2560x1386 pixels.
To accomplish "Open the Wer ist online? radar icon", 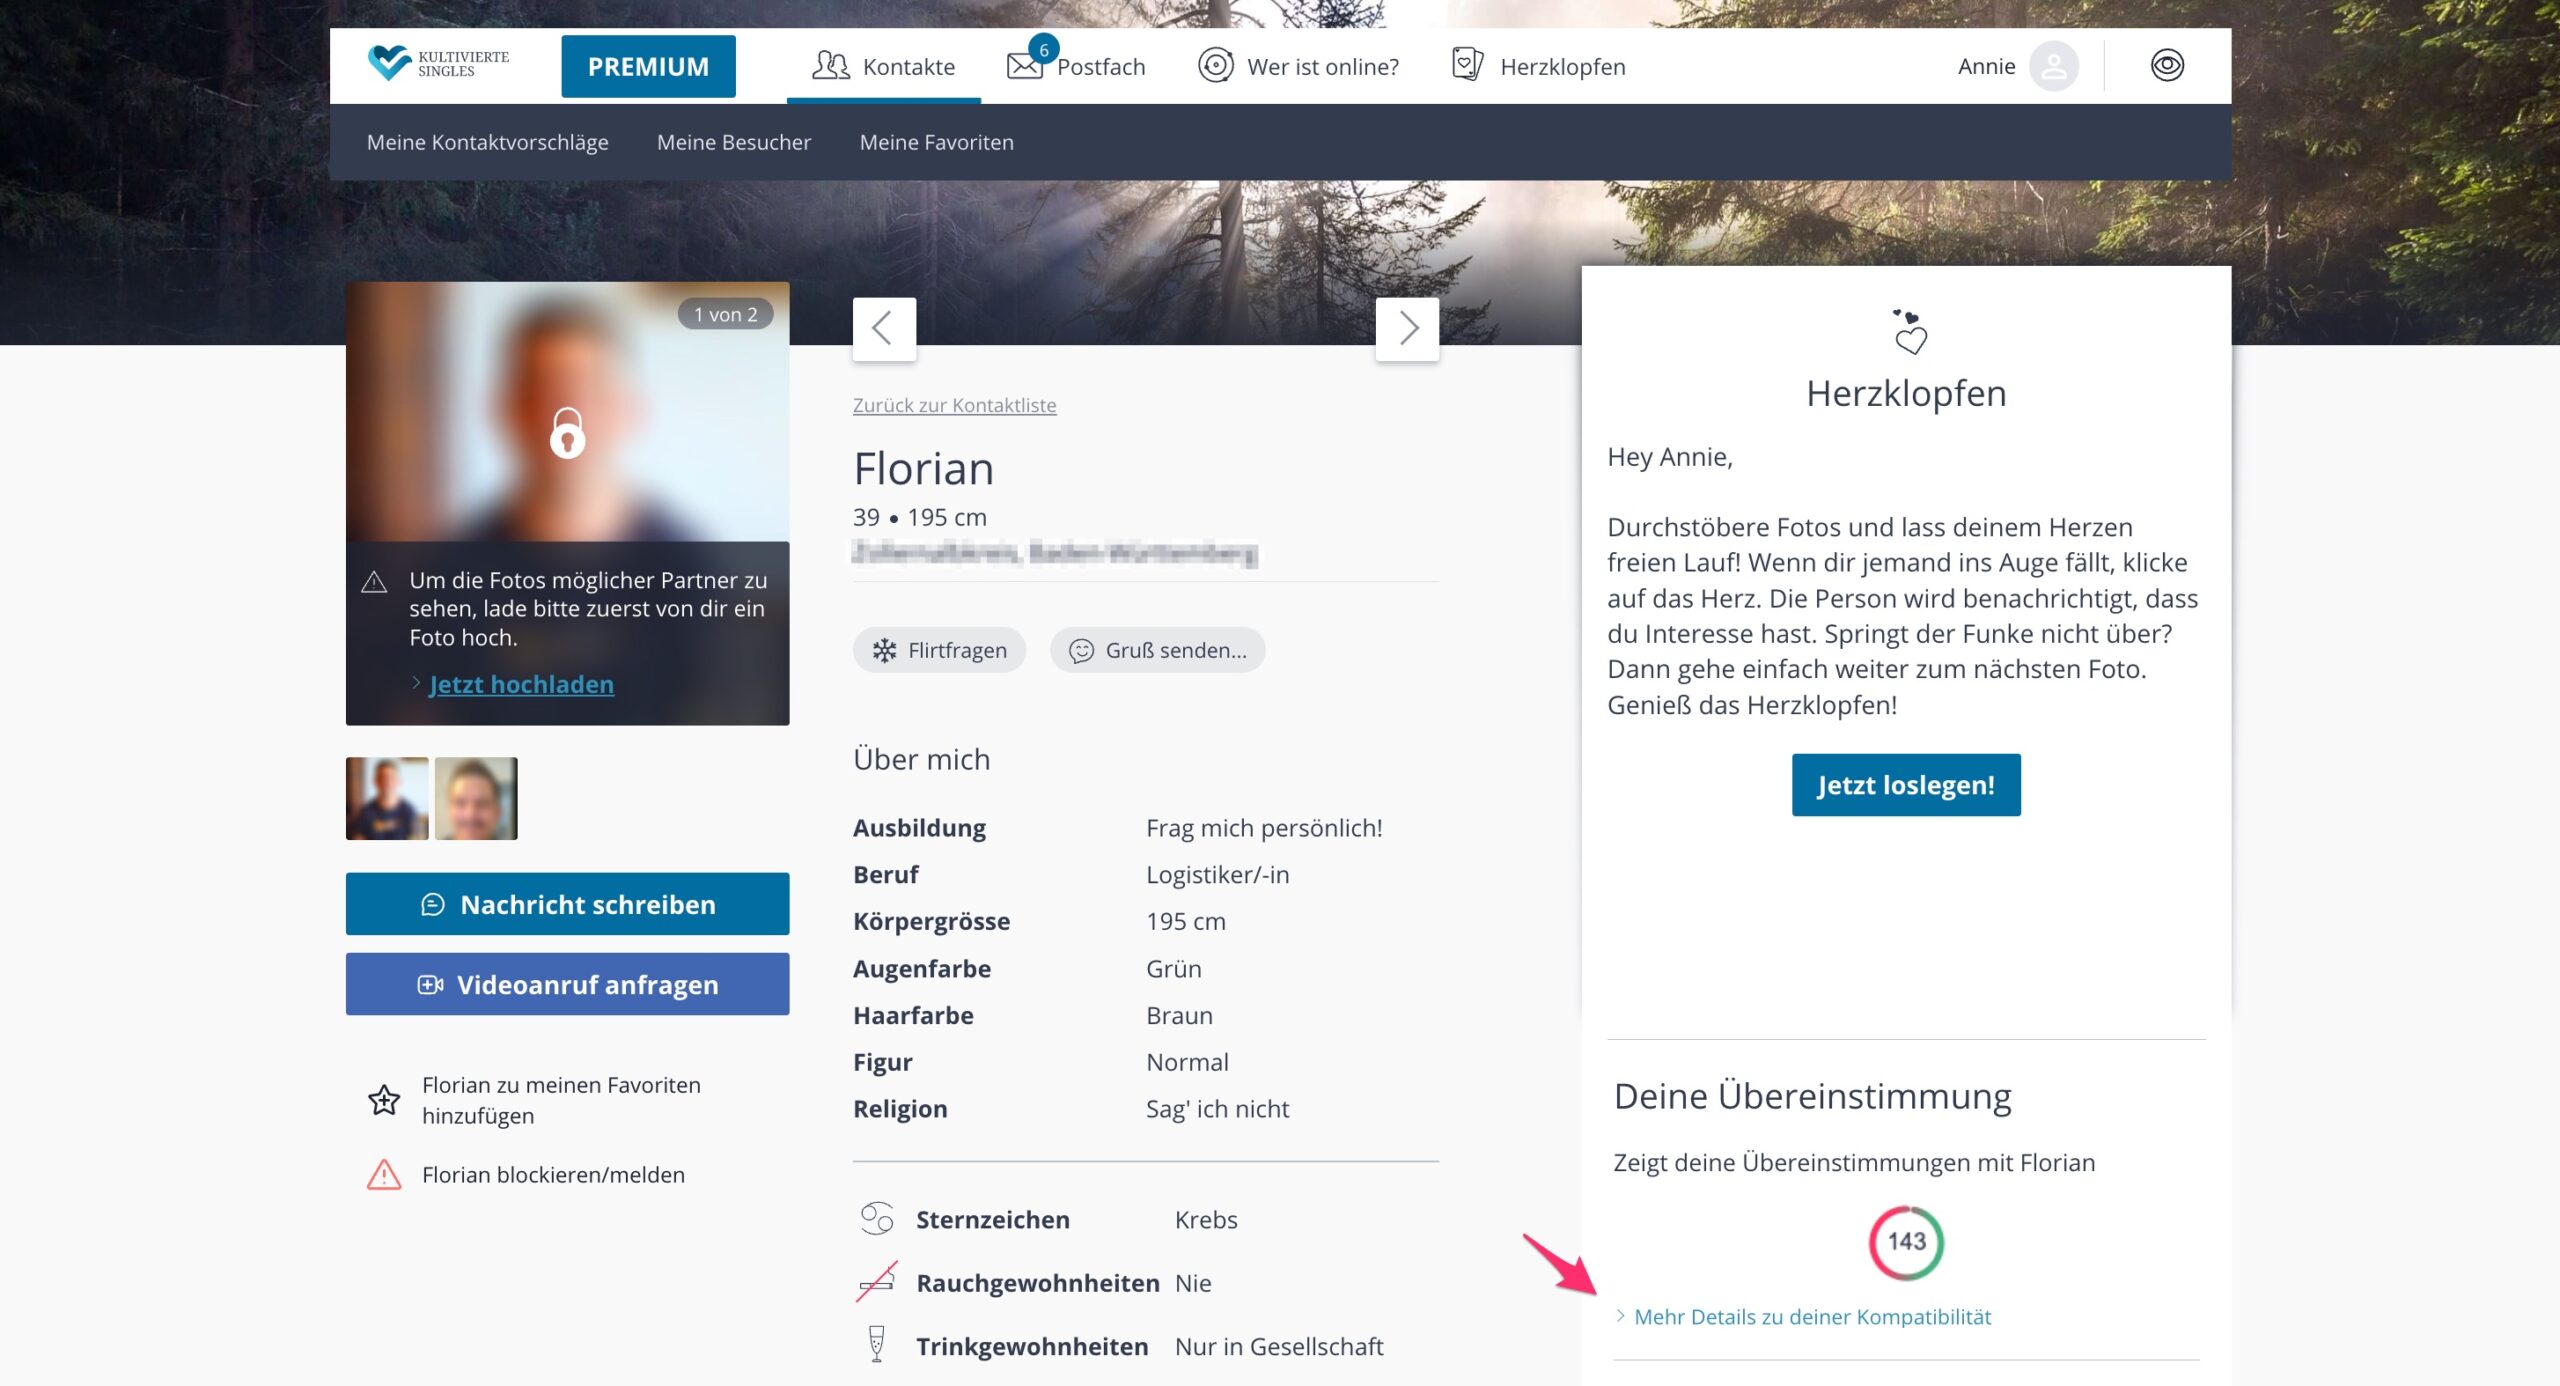I will (x=1215, y=66).
